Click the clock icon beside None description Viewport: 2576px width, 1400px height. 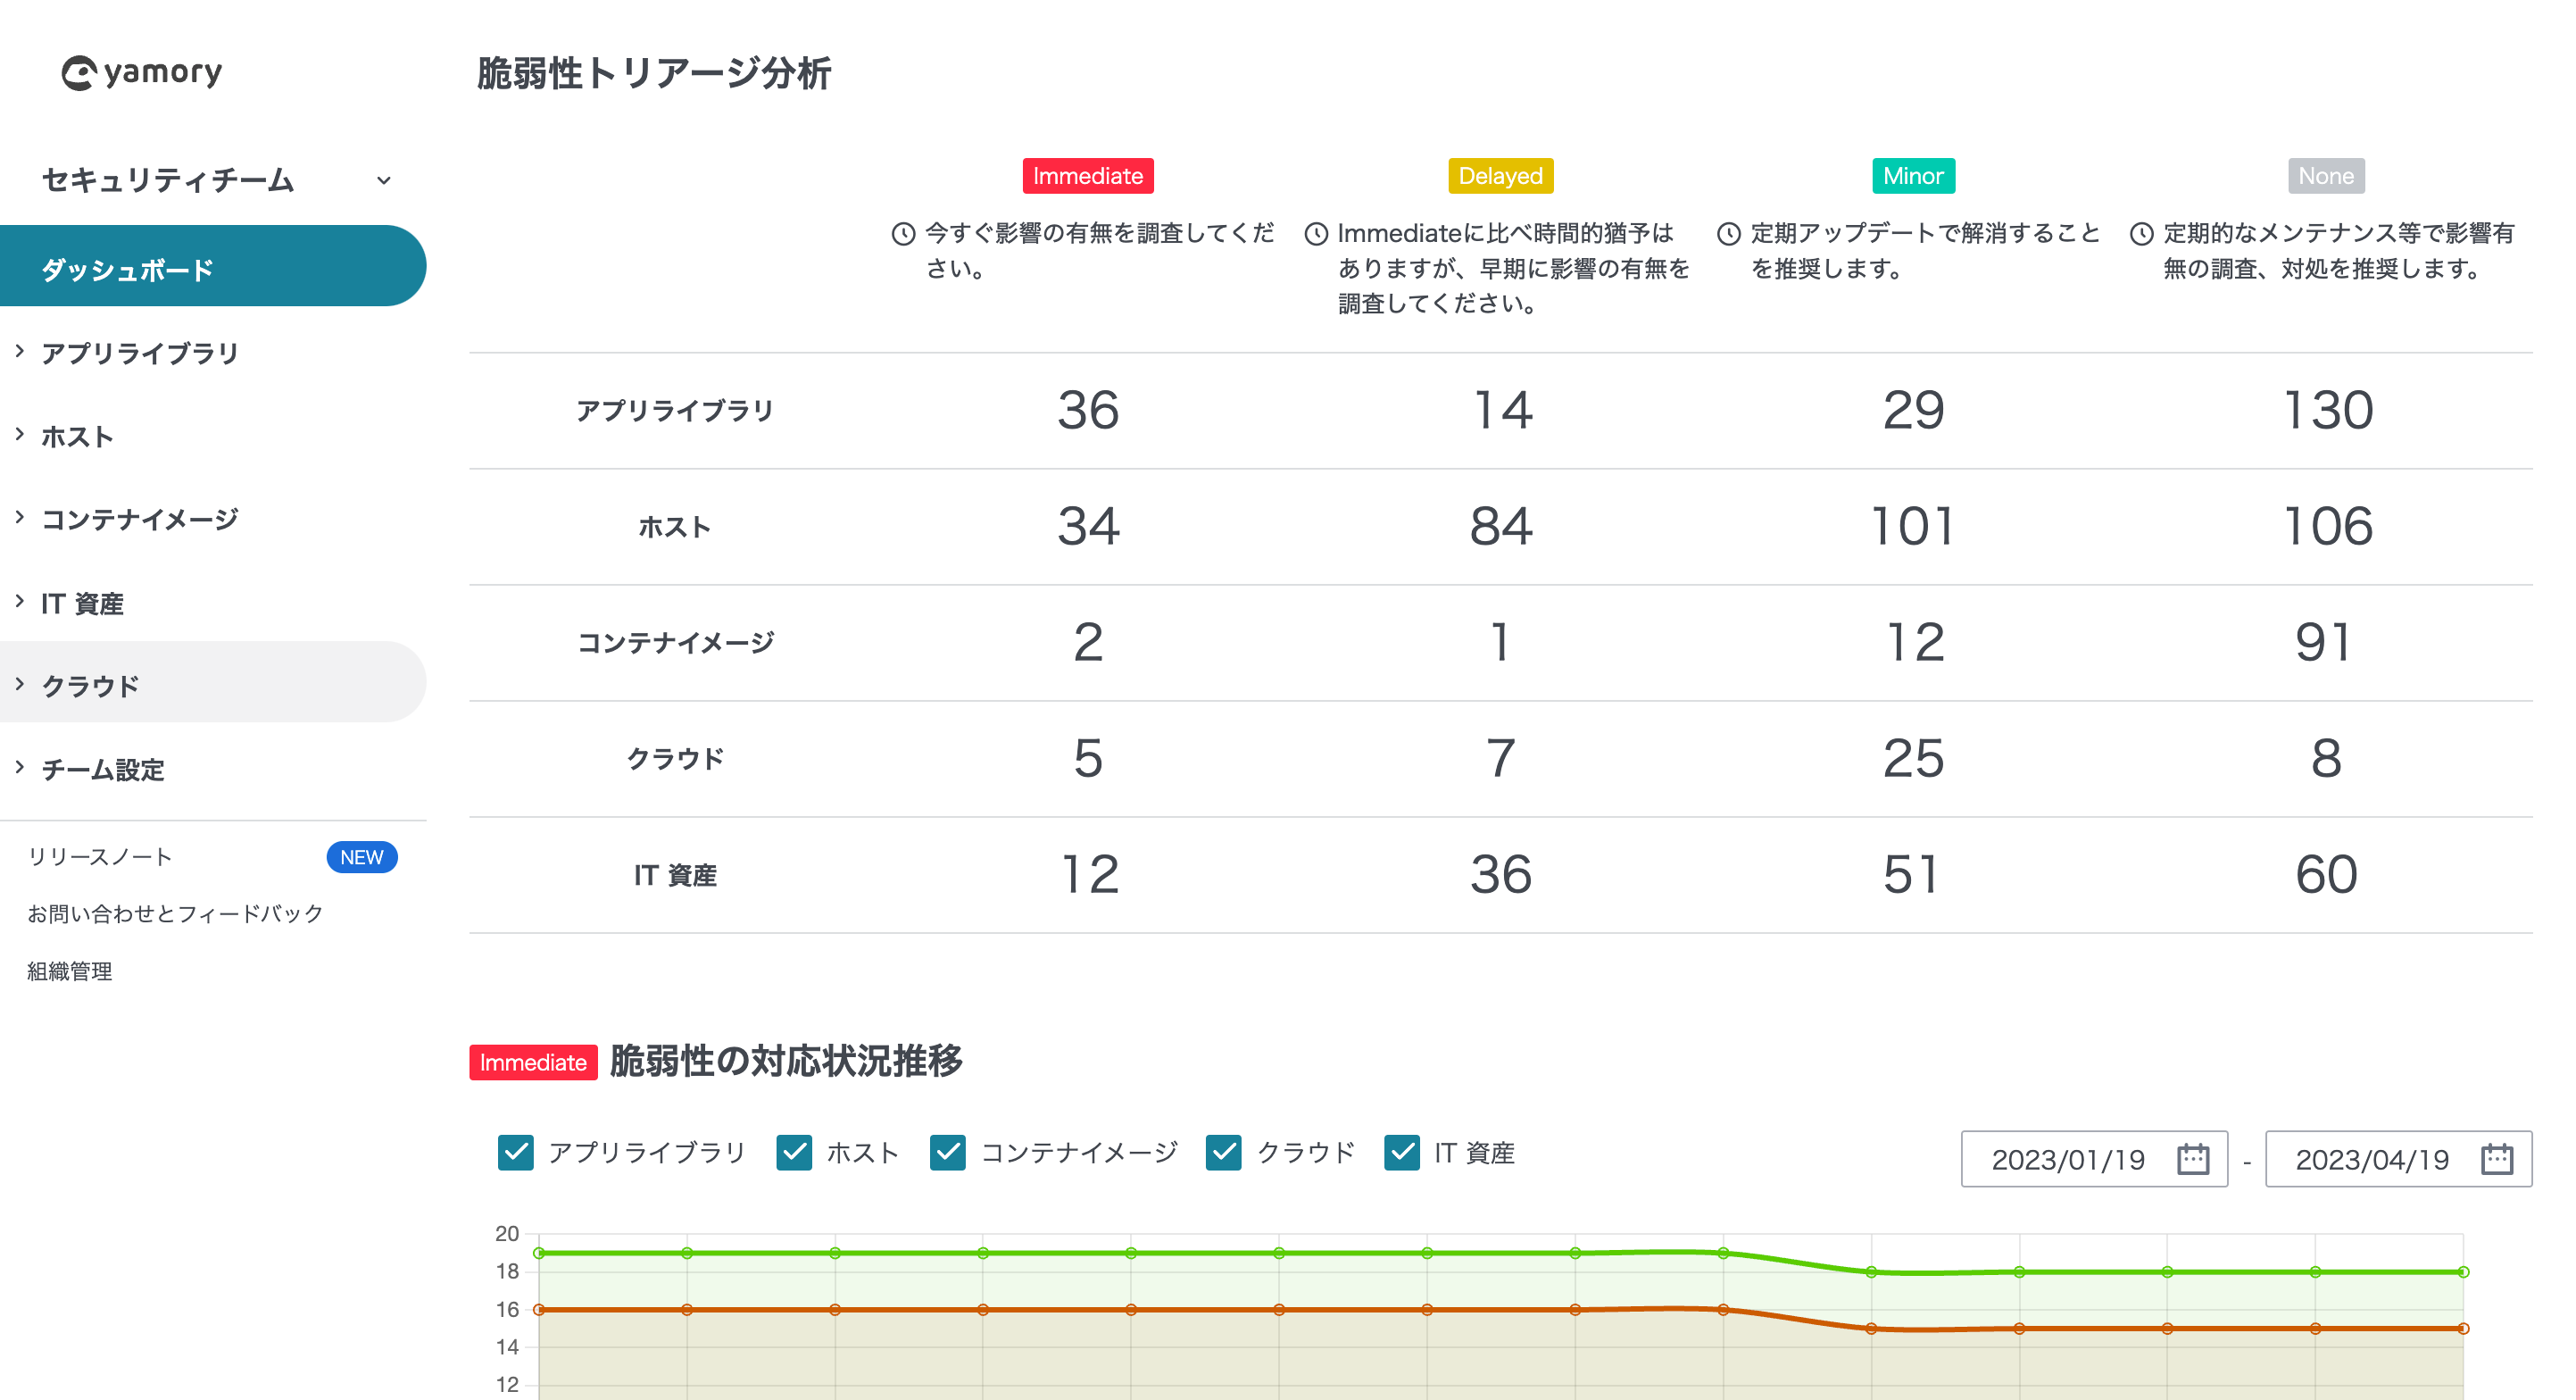2142,232
